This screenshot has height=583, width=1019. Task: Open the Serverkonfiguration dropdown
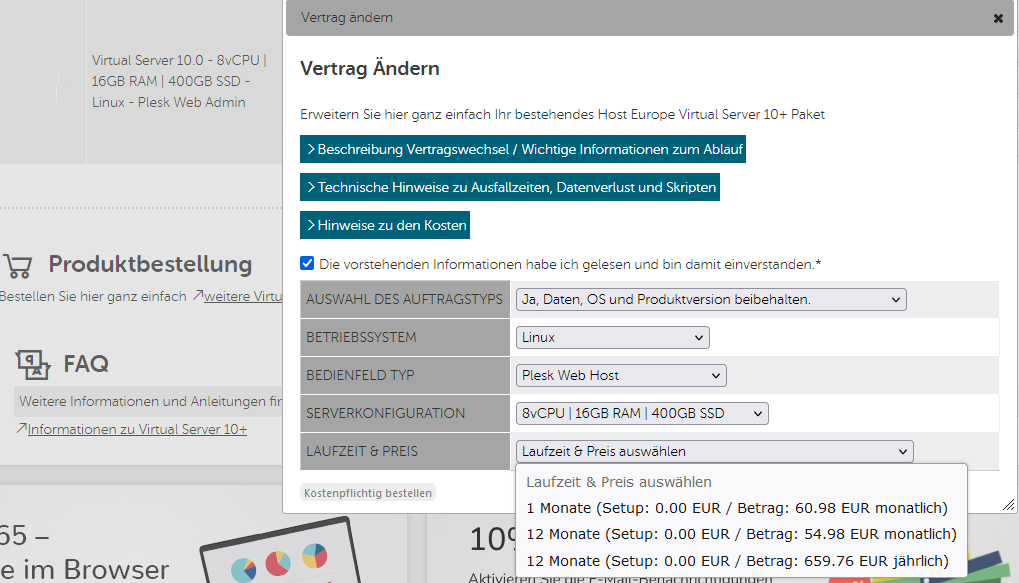pos(642,413)
